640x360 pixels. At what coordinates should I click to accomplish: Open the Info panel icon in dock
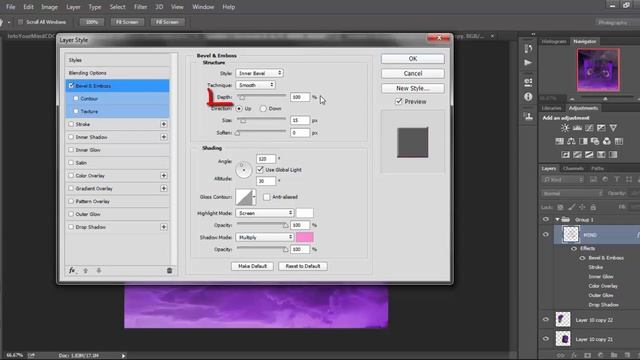[528, 97]
